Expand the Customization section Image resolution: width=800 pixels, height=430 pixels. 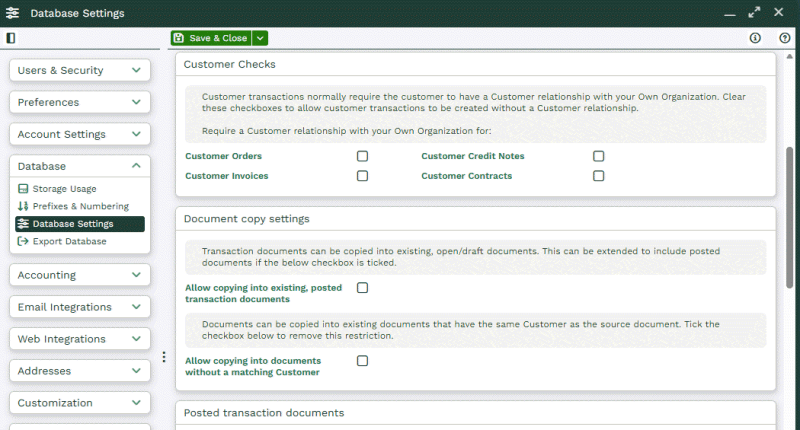pos(80,403)
